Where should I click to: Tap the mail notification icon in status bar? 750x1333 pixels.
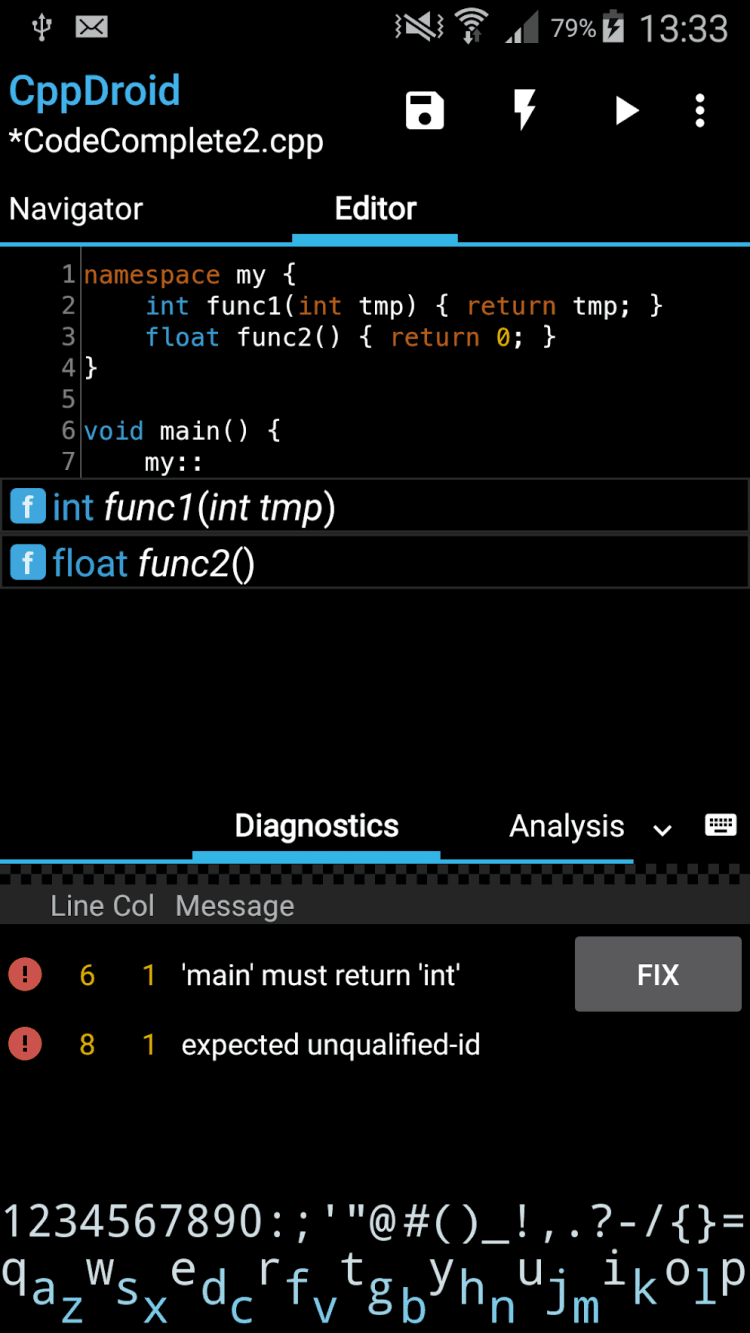click(x=91, y=27)
